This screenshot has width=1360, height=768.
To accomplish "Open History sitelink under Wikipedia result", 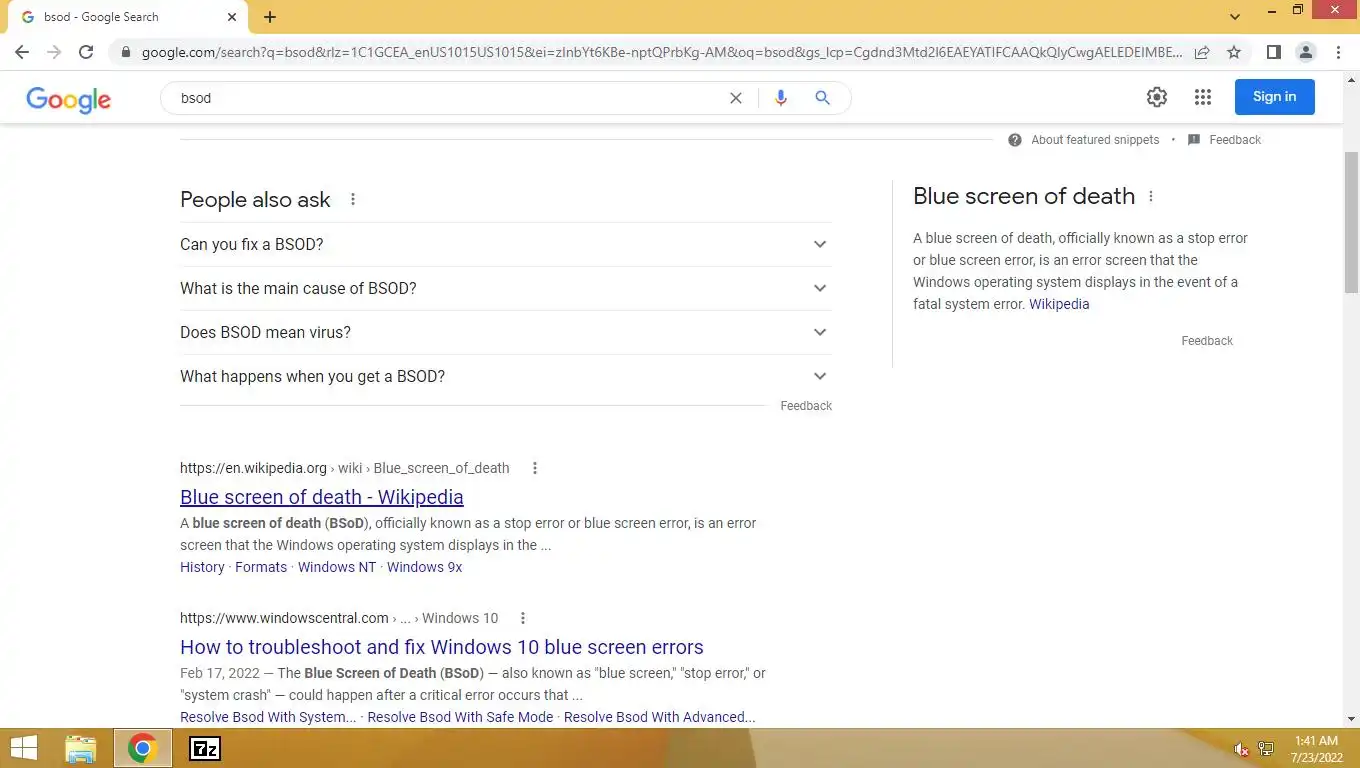I will (202, 567).
